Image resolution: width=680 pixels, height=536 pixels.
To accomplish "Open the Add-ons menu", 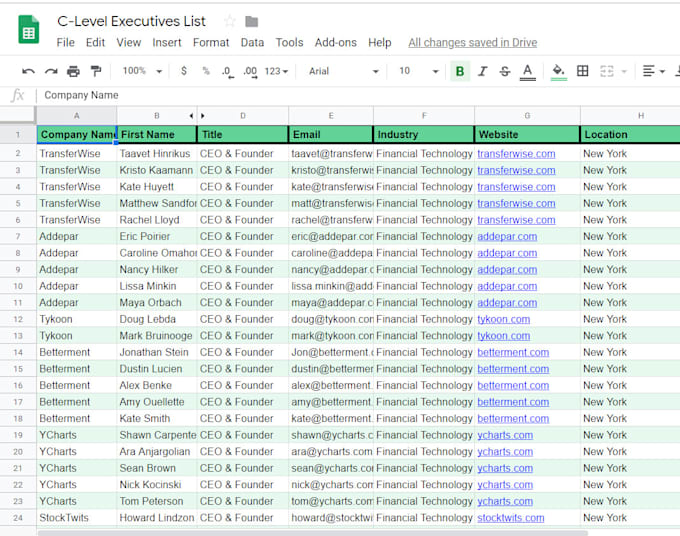I will 336,42.
